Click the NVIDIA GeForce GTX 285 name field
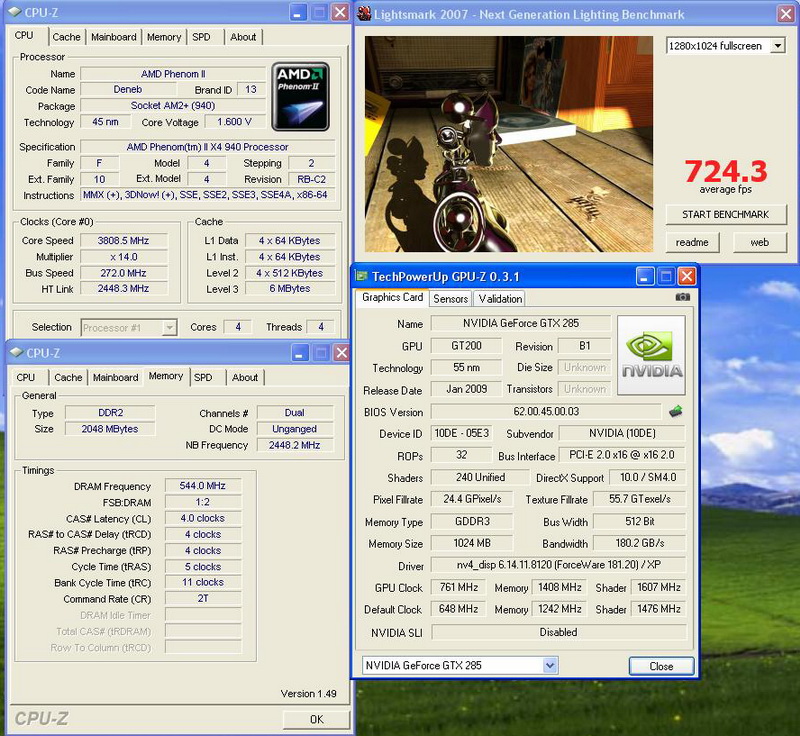Viewport: 800px width, 736px height. 521,323
